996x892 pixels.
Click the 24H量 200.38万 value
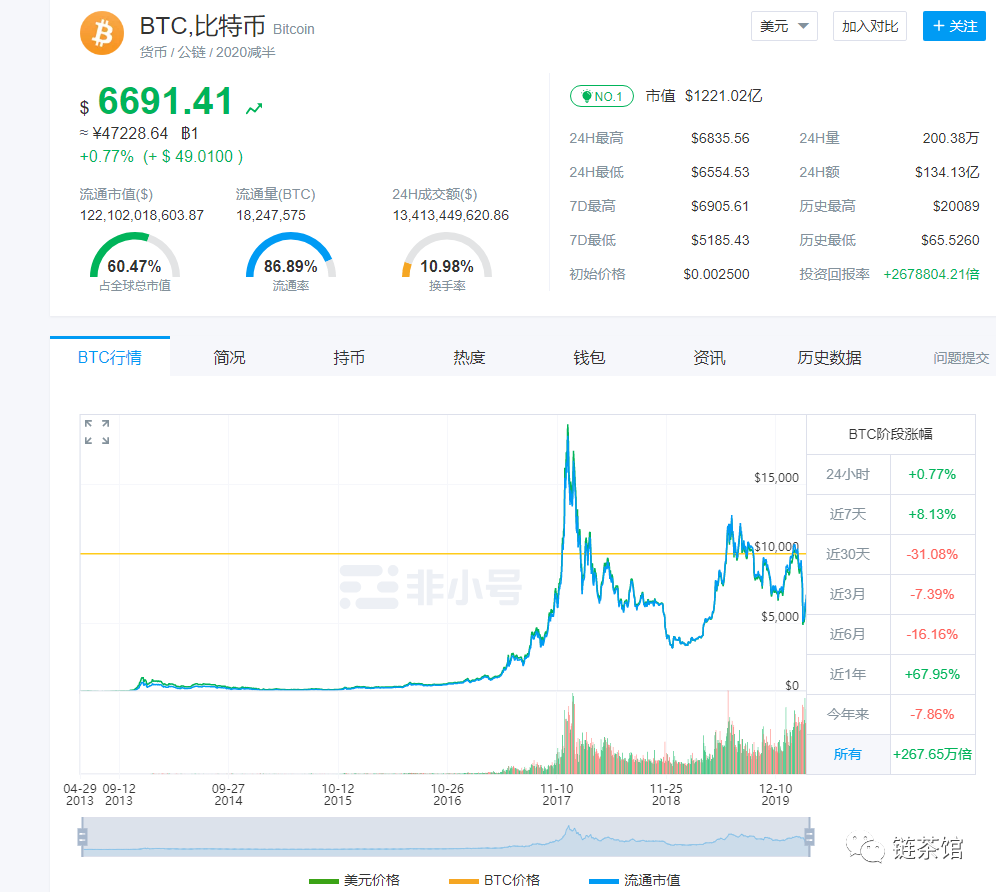click(951, 138)
